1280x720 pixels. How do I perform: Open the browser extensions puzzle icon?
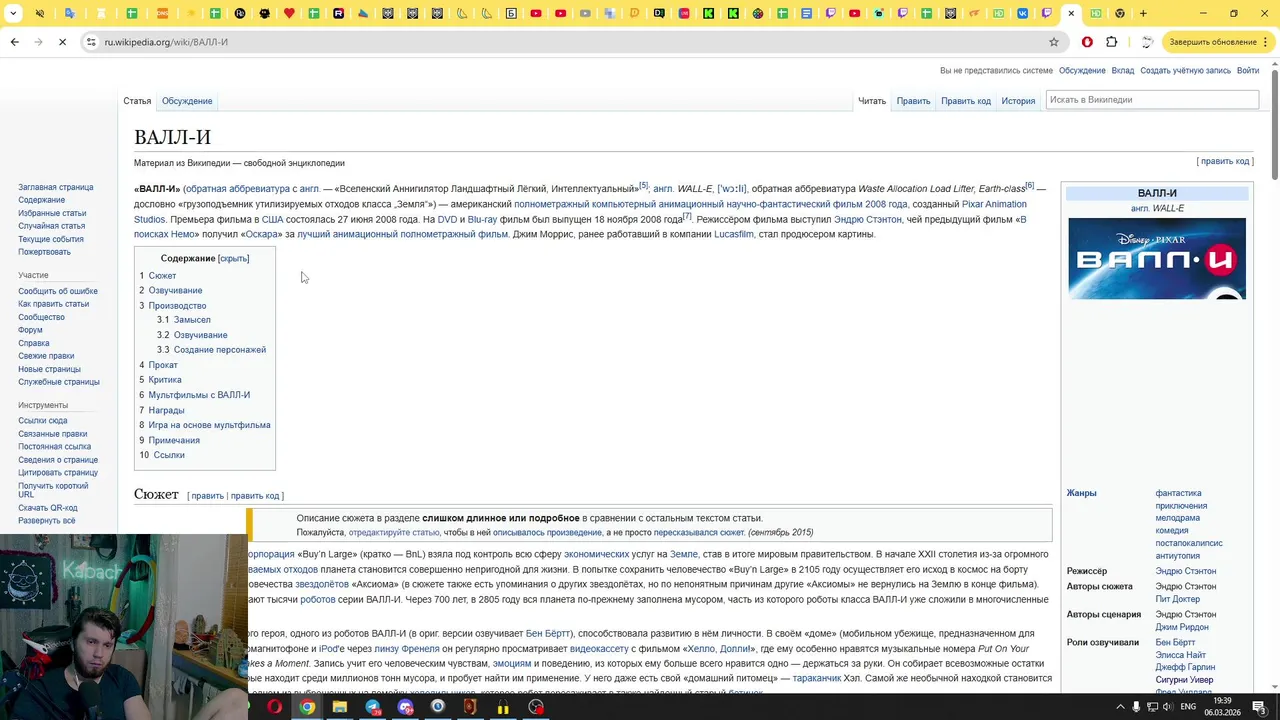coord(1112,42)
